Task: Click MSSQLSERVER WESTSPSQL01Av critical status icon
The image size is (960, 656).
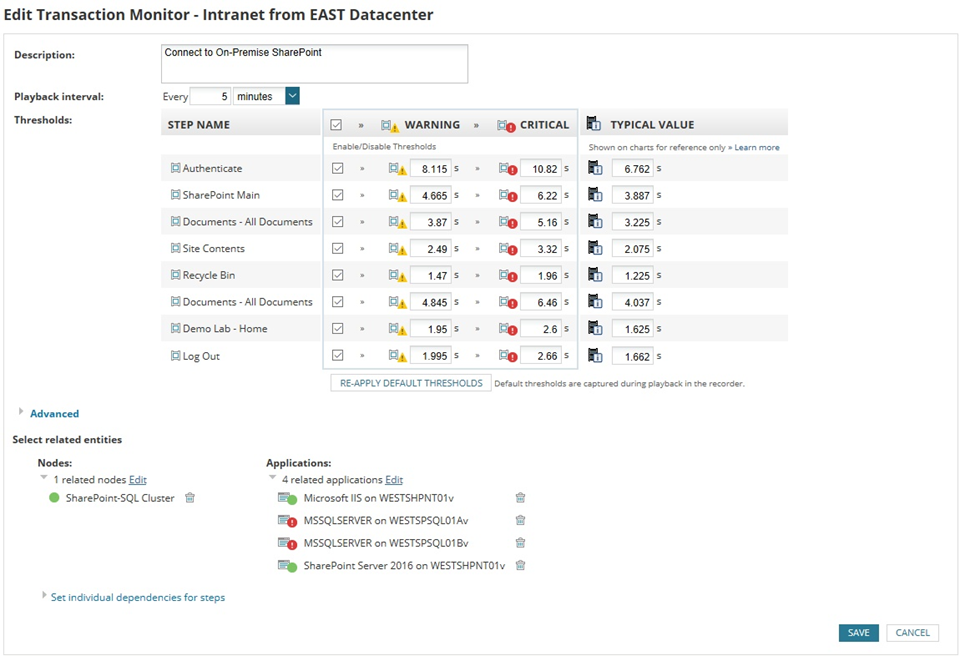Action: point(287,521)
